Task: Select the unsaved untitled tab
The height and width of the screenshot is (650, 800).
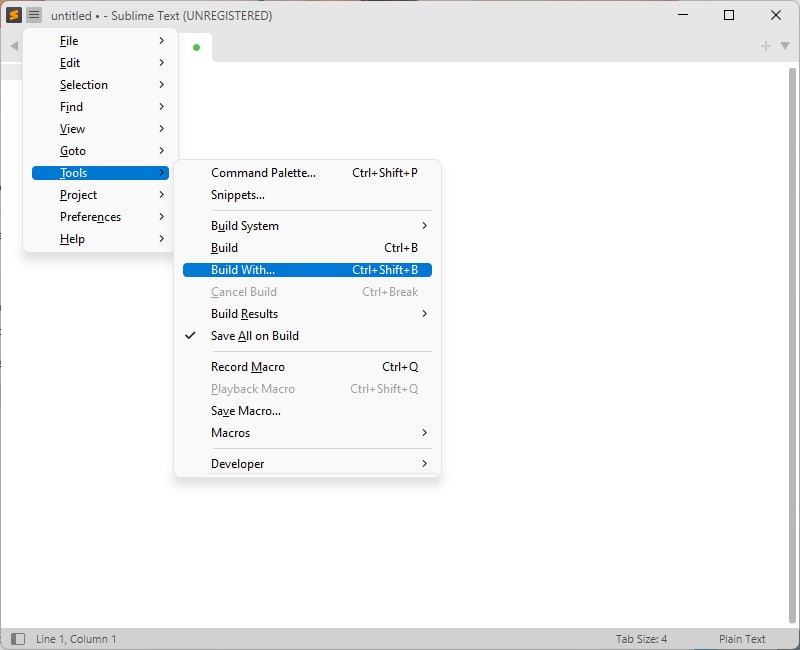Action: tap(196, 47)
